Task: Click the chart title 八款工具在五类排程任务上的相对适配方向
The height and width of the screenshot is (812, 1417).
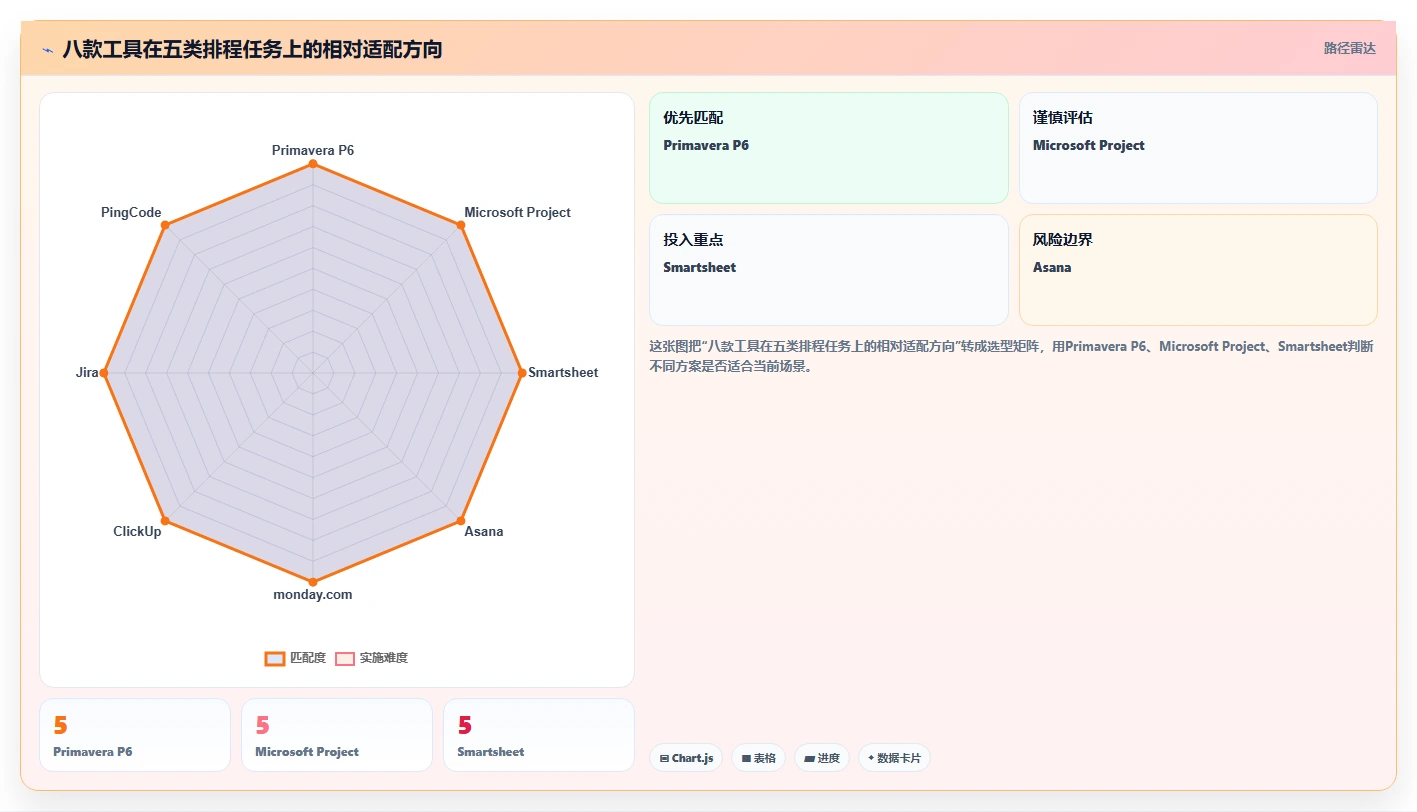Action: pos(252,49)
